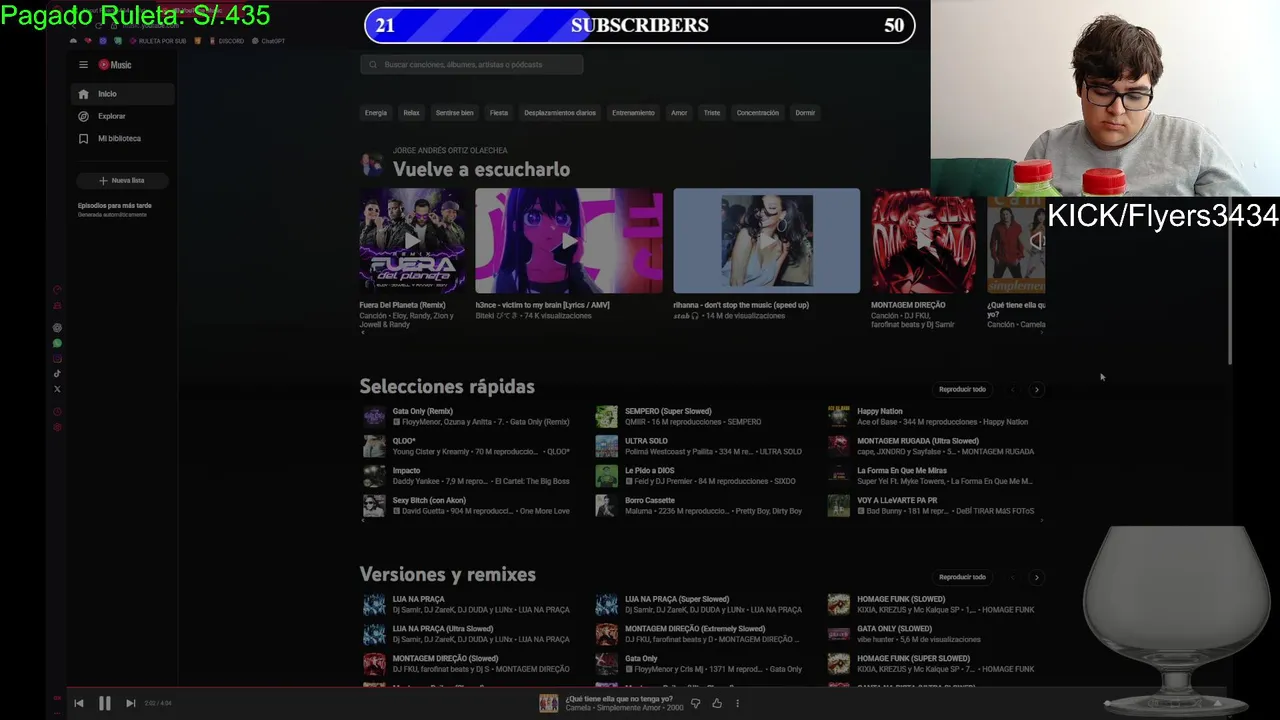The image size is (1280, 720).
Task: Select the Fiesta mood chip
Action: coord(499,113)
